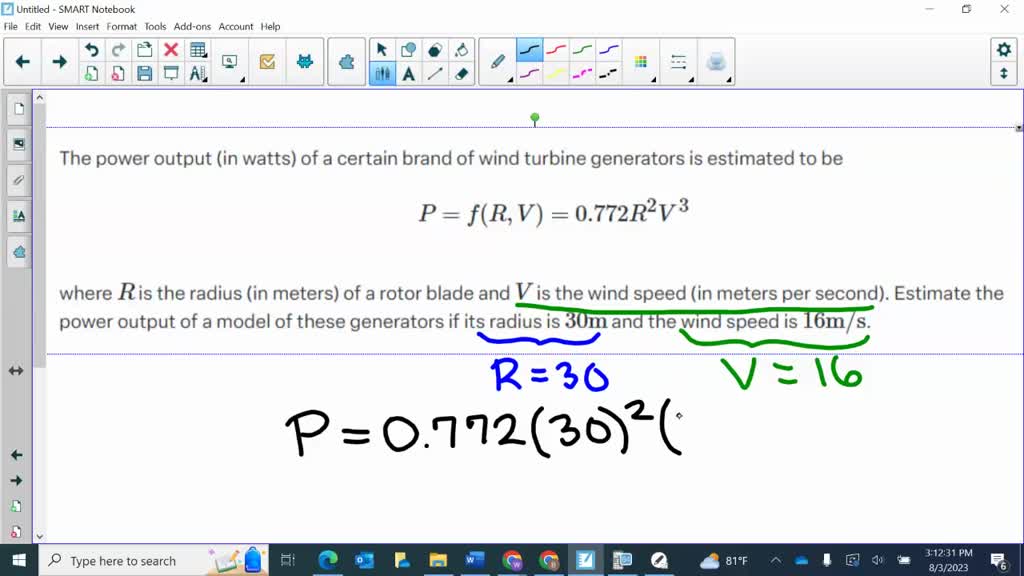This screenshot has width=1024, height=576.
Task: Open the Page Sorter sidebar panel
Action: (18, 110)
